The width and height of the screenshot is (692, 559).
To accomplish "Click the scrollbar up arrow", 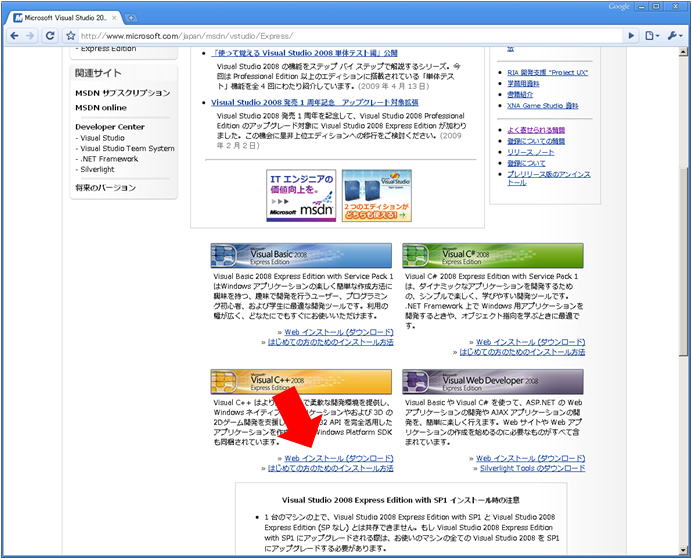I will point(684,51).
